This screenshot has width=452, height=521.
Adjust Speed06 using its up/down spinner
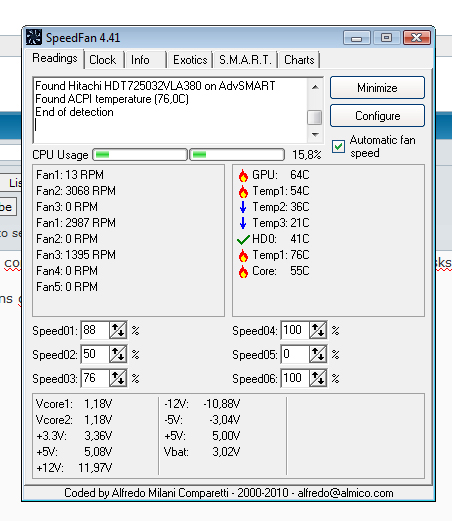pos(318,378)
